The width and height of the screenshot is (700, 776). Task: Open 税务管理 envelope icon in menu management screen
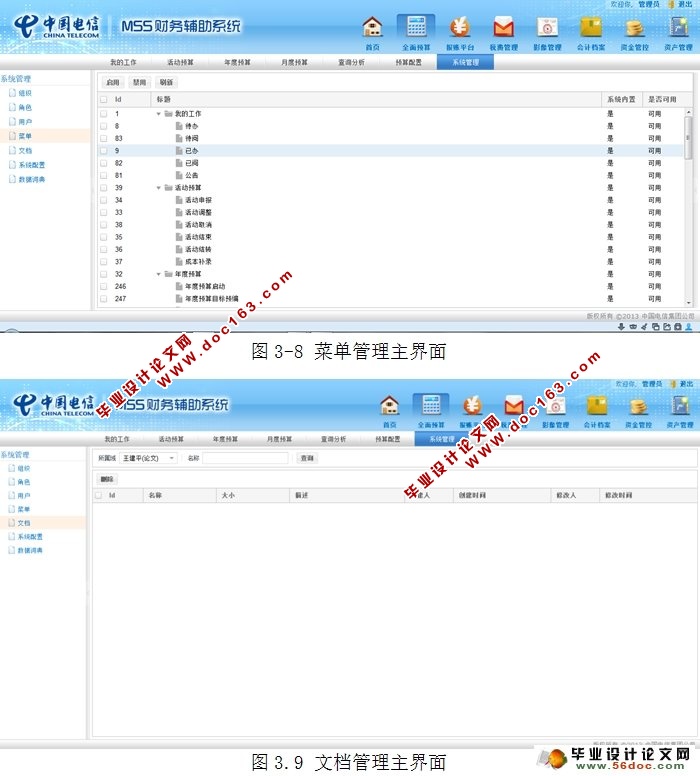503,27
